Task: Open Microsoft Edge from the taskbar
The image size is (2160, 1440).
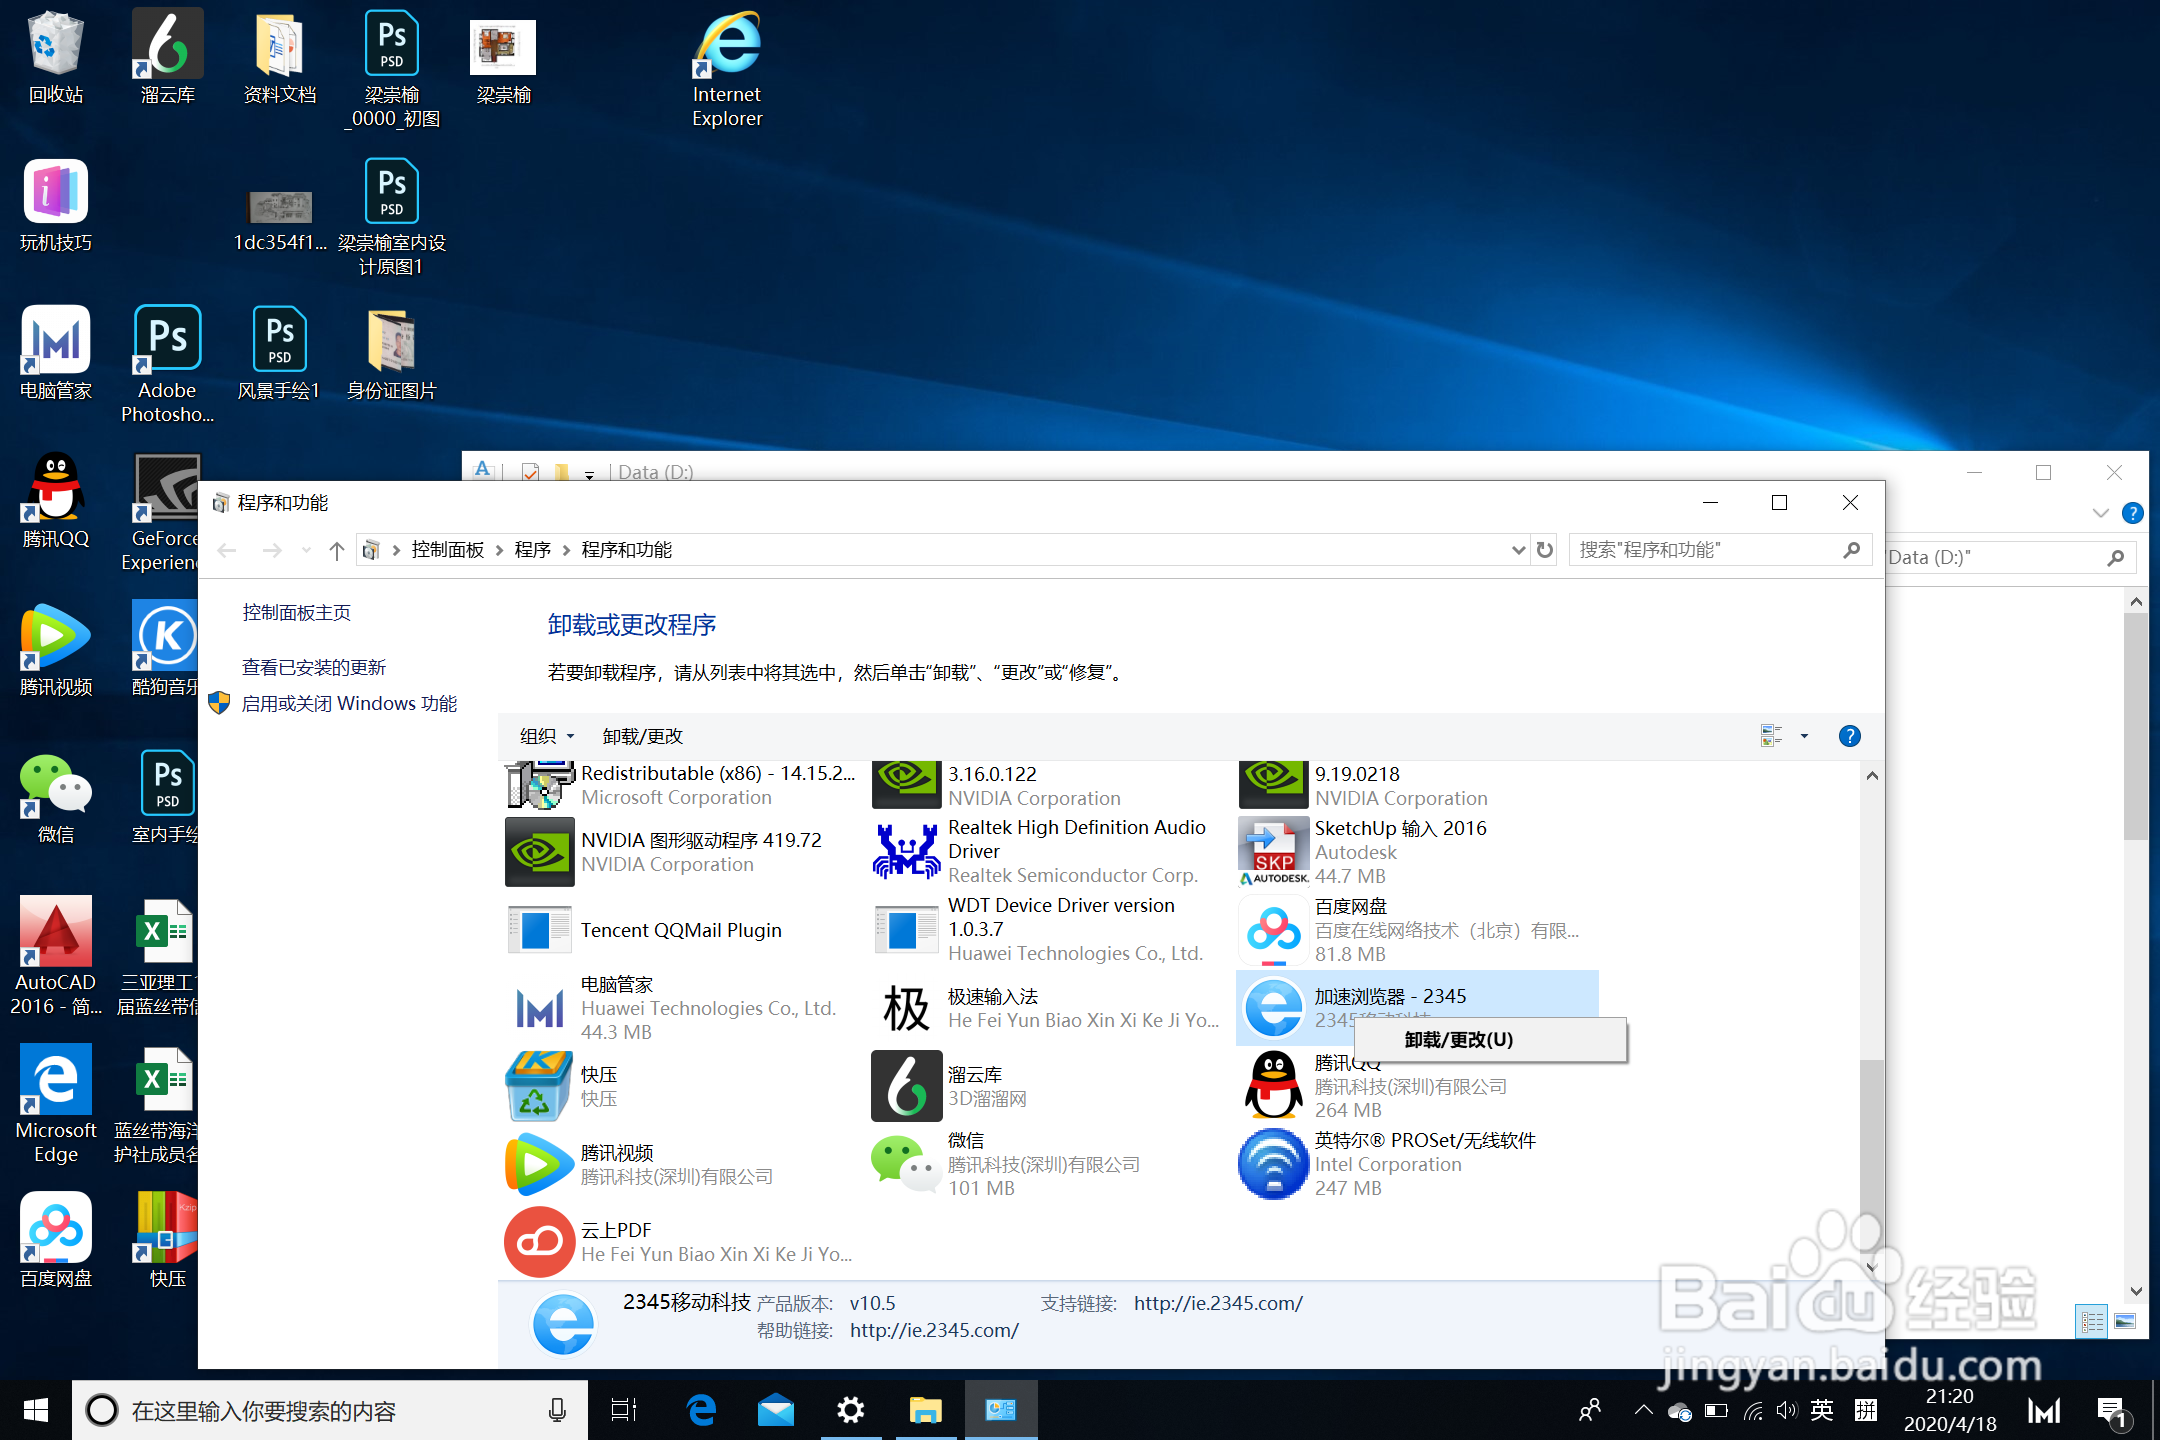Action: [x=701, y=1411]
